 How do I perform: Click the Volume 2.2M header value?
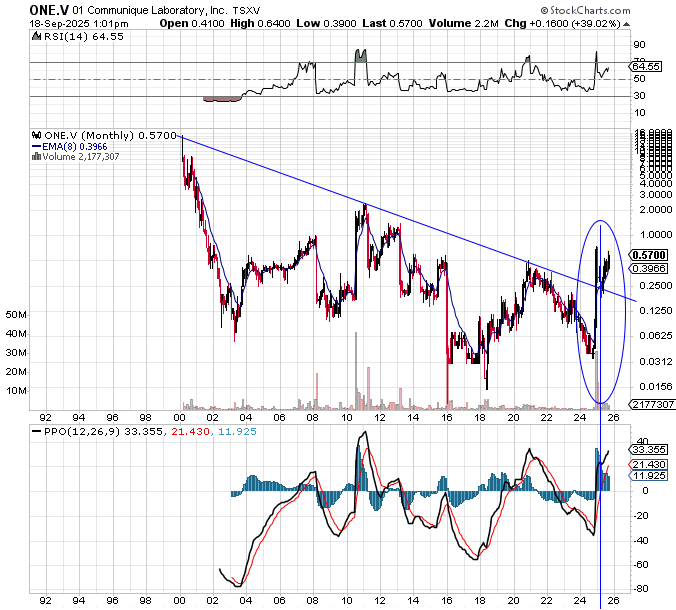(x=463, y=24)
